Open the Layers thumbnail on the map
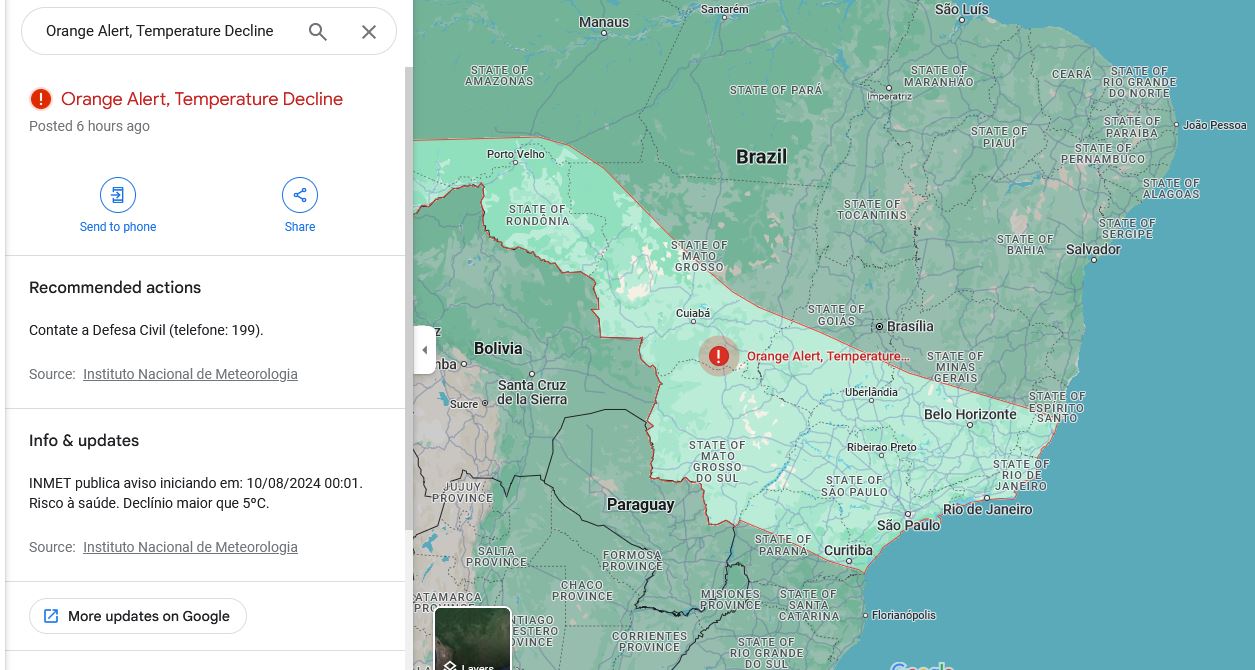This screenshot has width=1255, height=670. 472,639
